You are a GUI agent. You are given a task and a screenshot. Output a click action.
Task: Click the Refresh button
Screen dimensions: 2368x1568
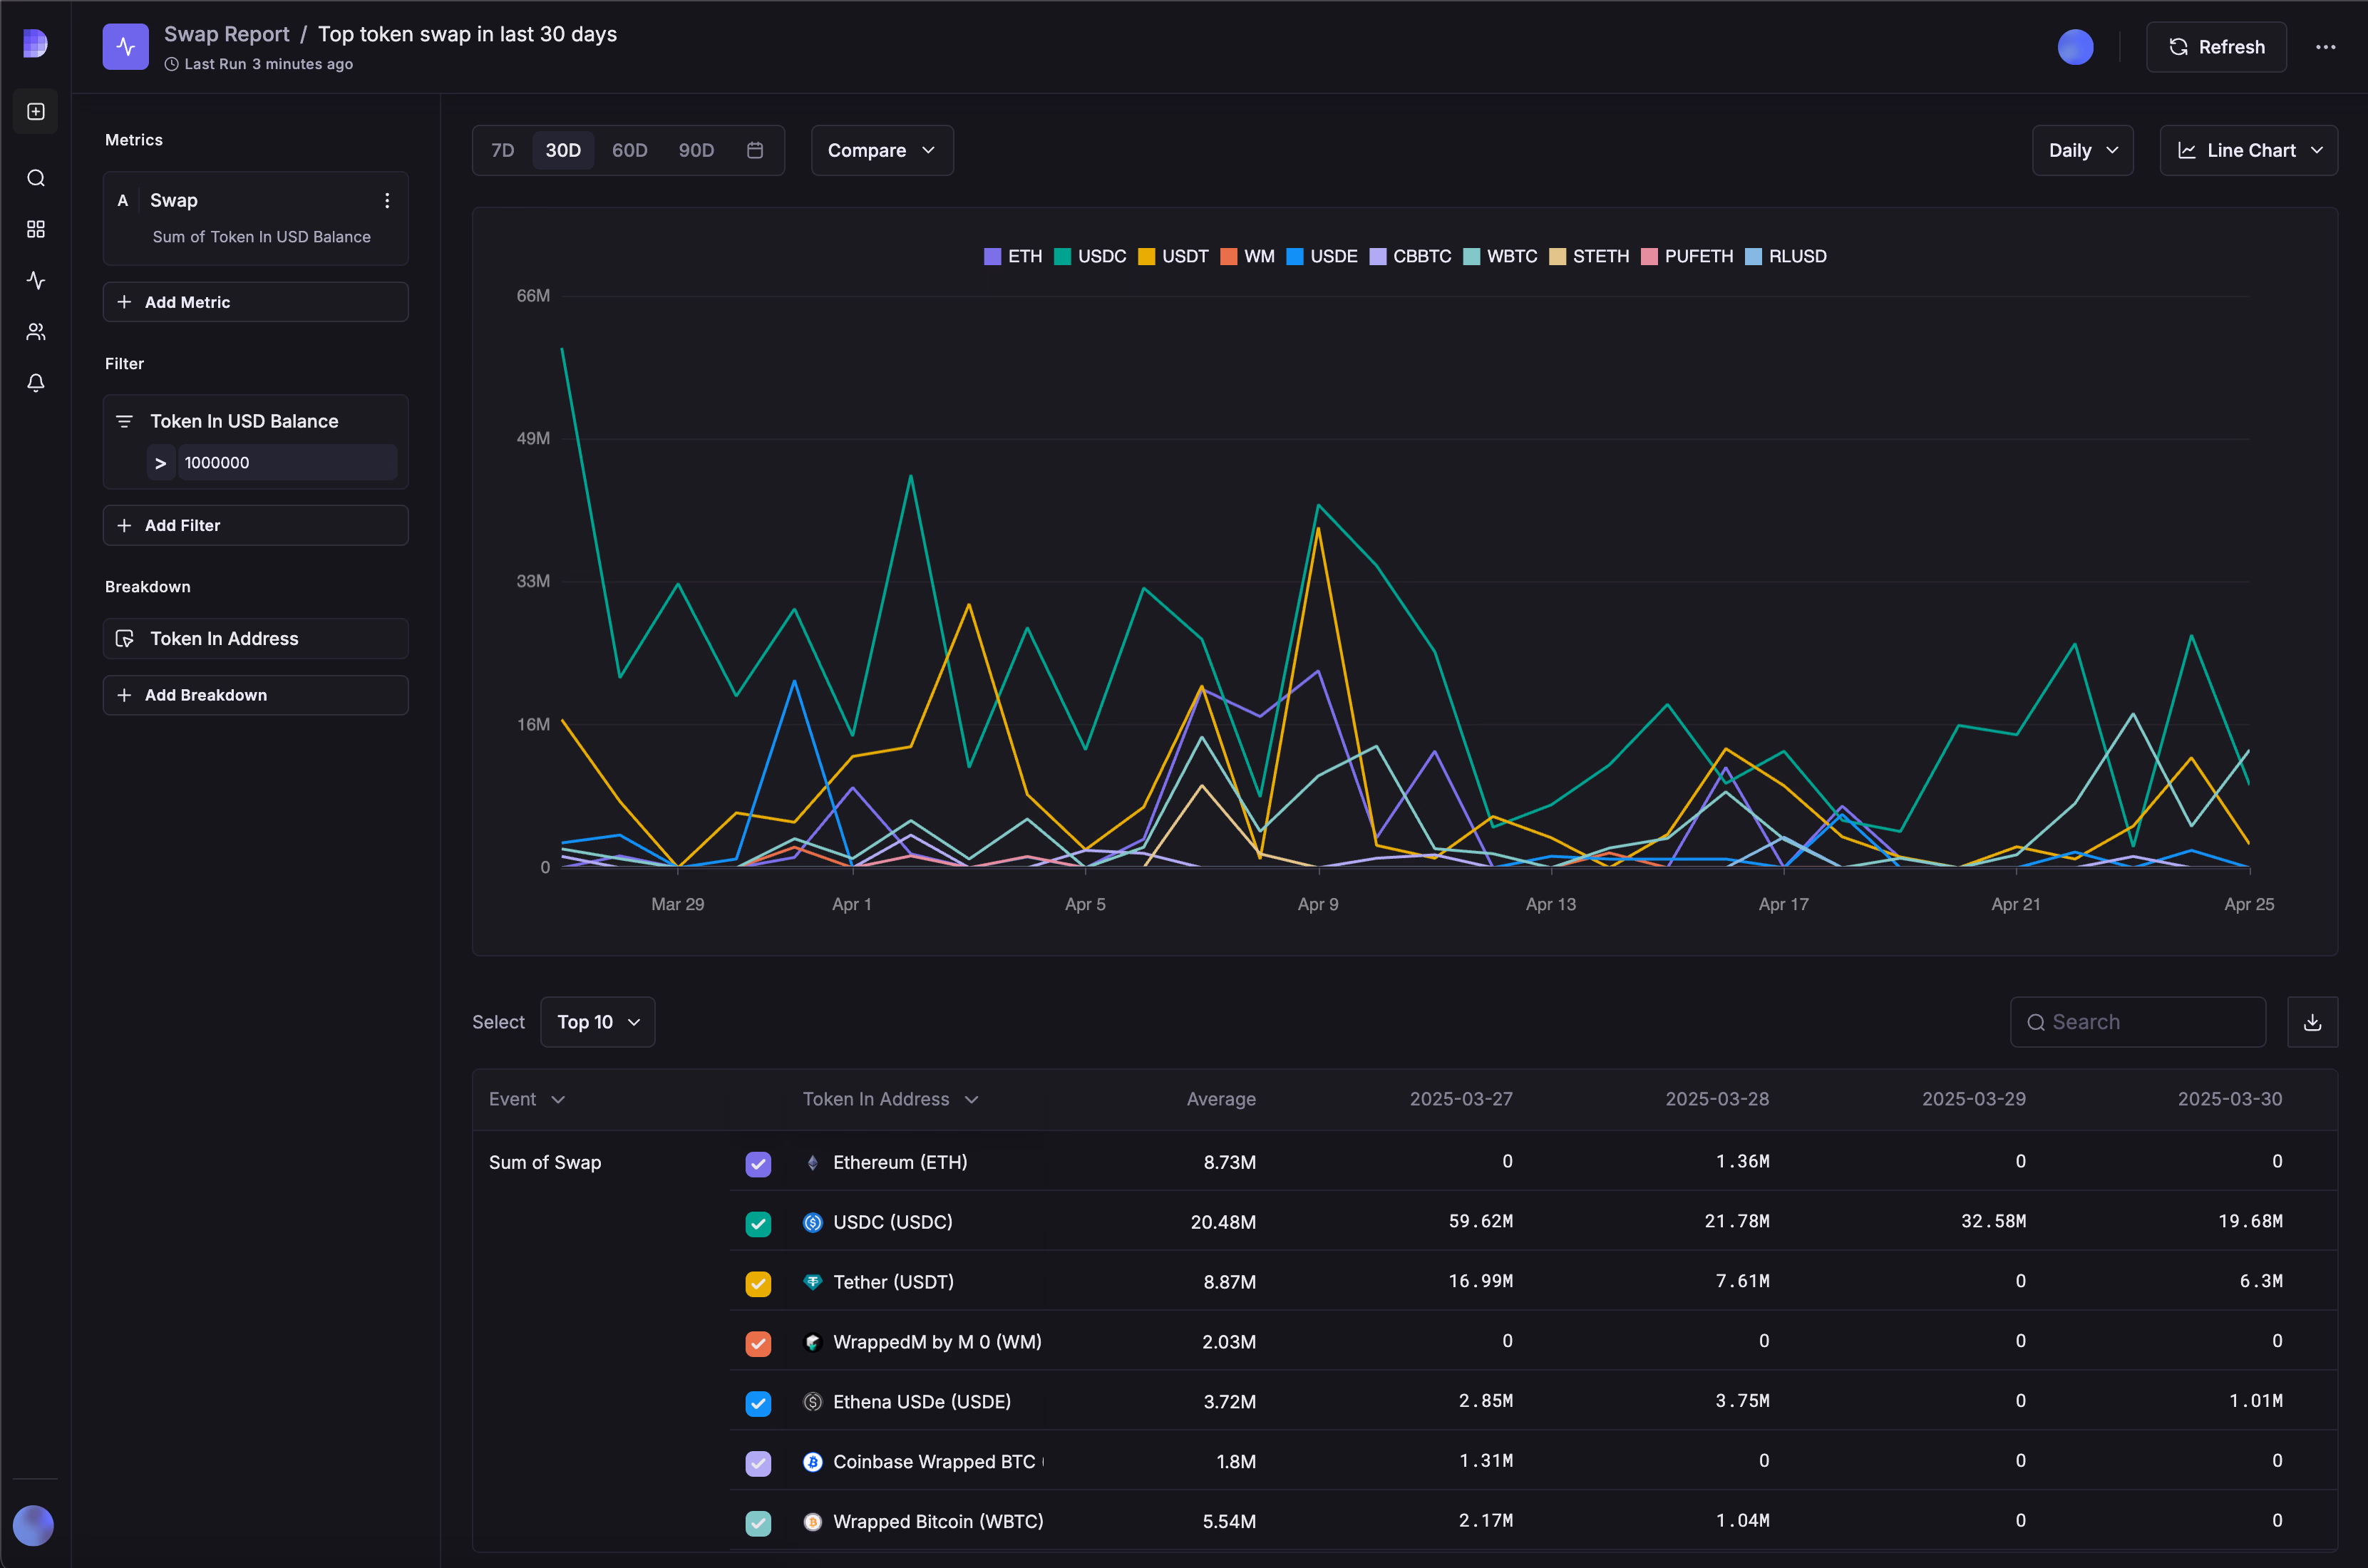[x=2216, y=46]
